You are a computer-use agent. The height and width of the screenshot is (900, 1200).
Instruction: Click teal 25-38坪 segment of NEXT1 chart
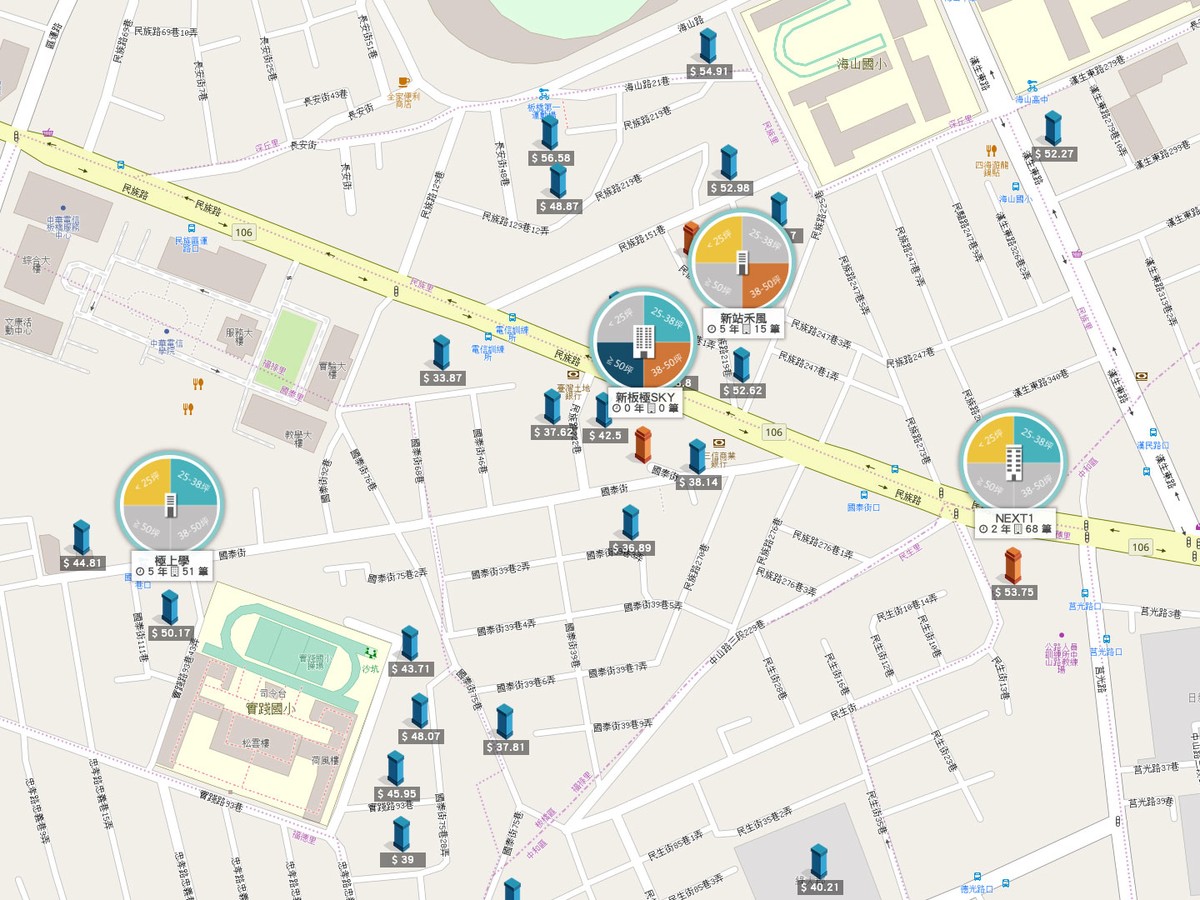click(x=1037, y=438)
